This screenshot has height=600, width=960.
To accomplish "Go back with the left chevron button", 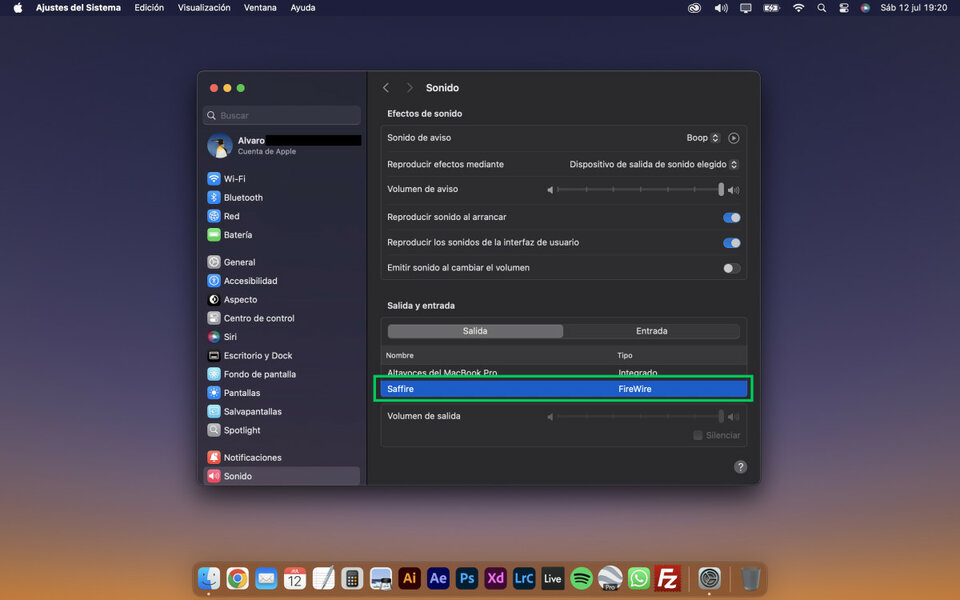I will click(x=386, y=88).
